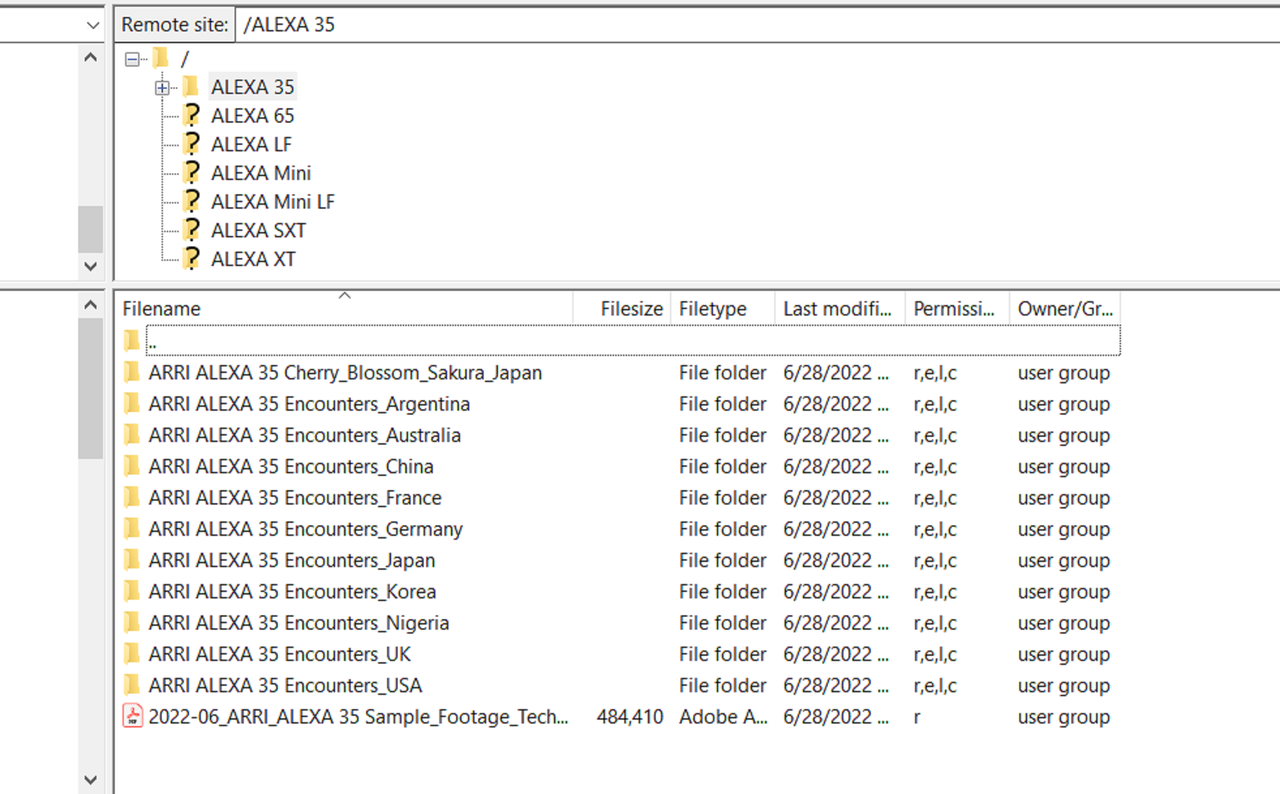Select 'ARRI ALEXA 35 Encounters_Korea' folder name
The width and height of the screenshot is (1280, 794).
pyautogui.click(x=292, y=591)
